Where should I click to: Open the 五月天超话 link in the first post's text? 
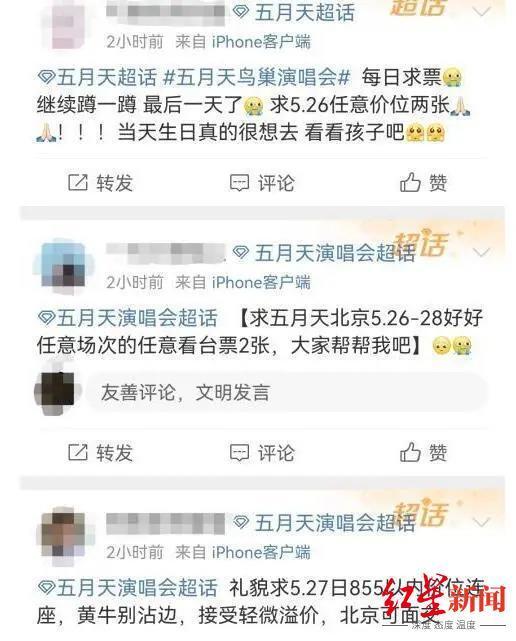click(x=97, y=77)
